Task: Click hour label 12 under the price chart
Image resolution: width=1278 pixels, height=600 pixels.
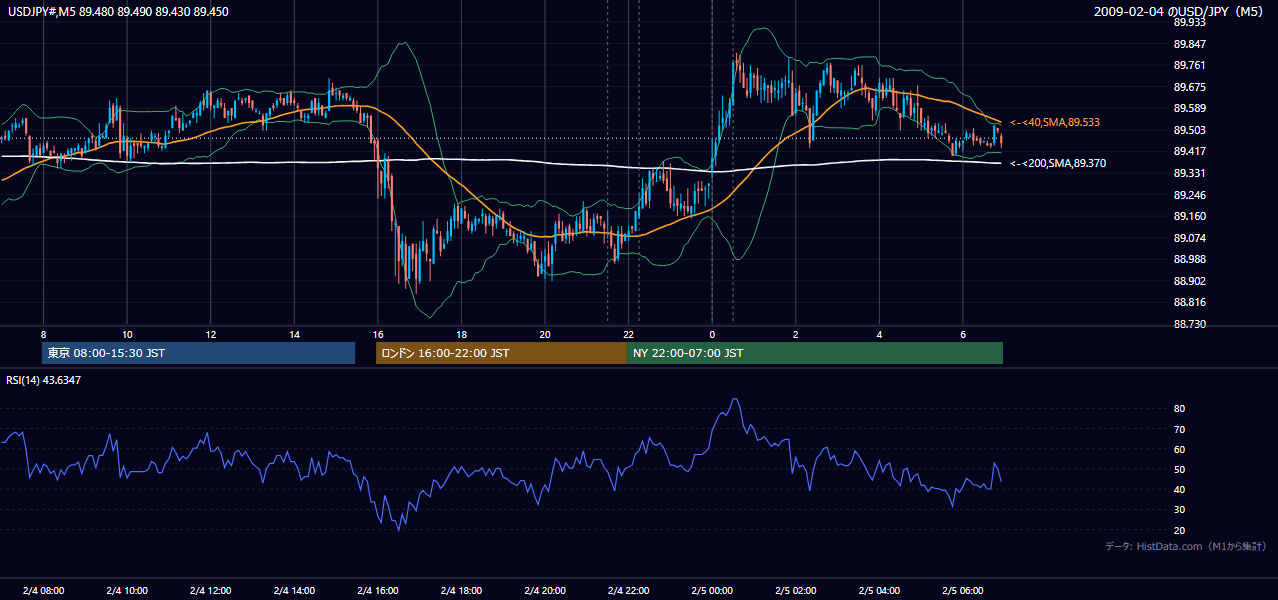Action: (210, 334)
